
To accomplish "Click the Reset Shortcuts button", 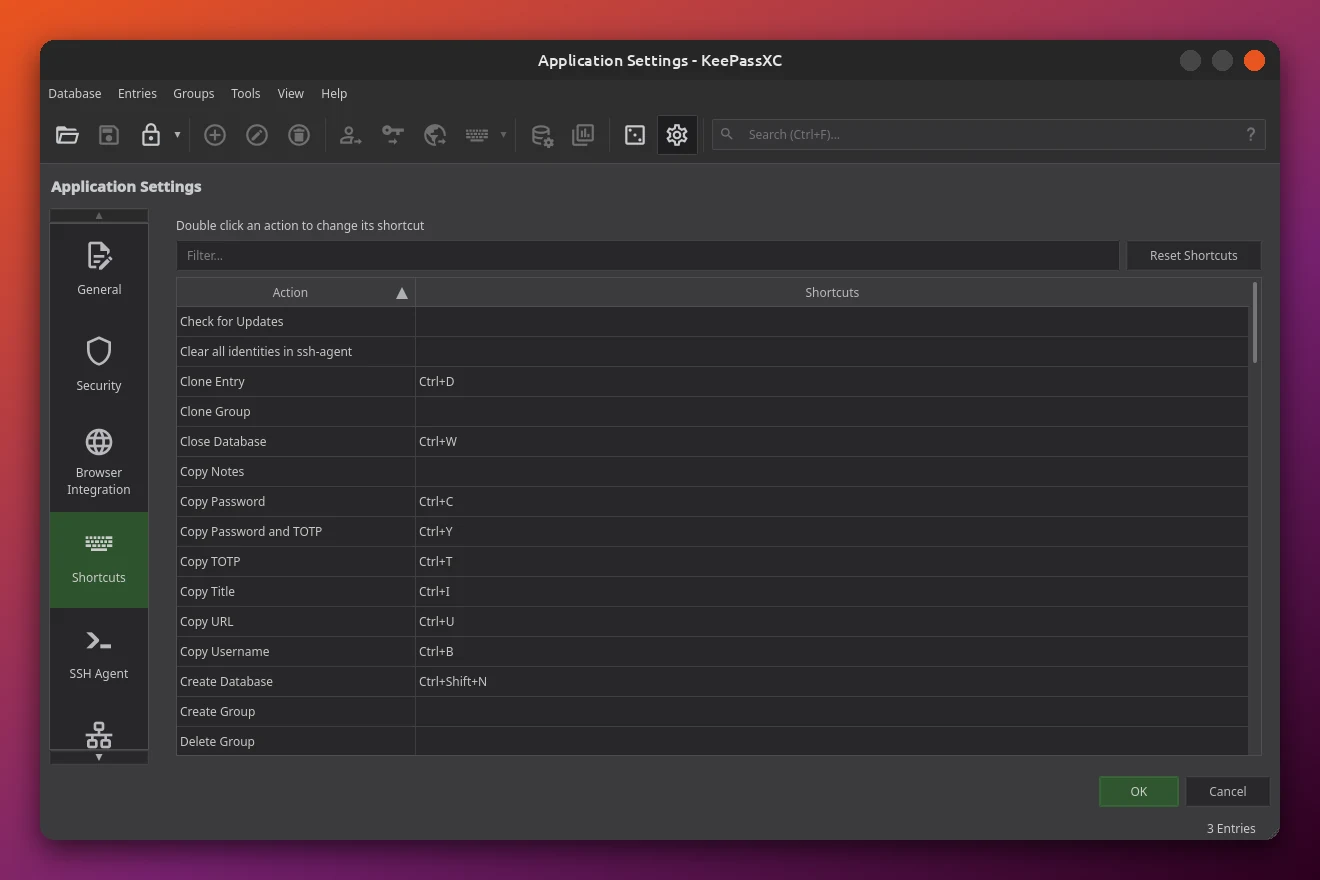I will [x=1193, y=255].
